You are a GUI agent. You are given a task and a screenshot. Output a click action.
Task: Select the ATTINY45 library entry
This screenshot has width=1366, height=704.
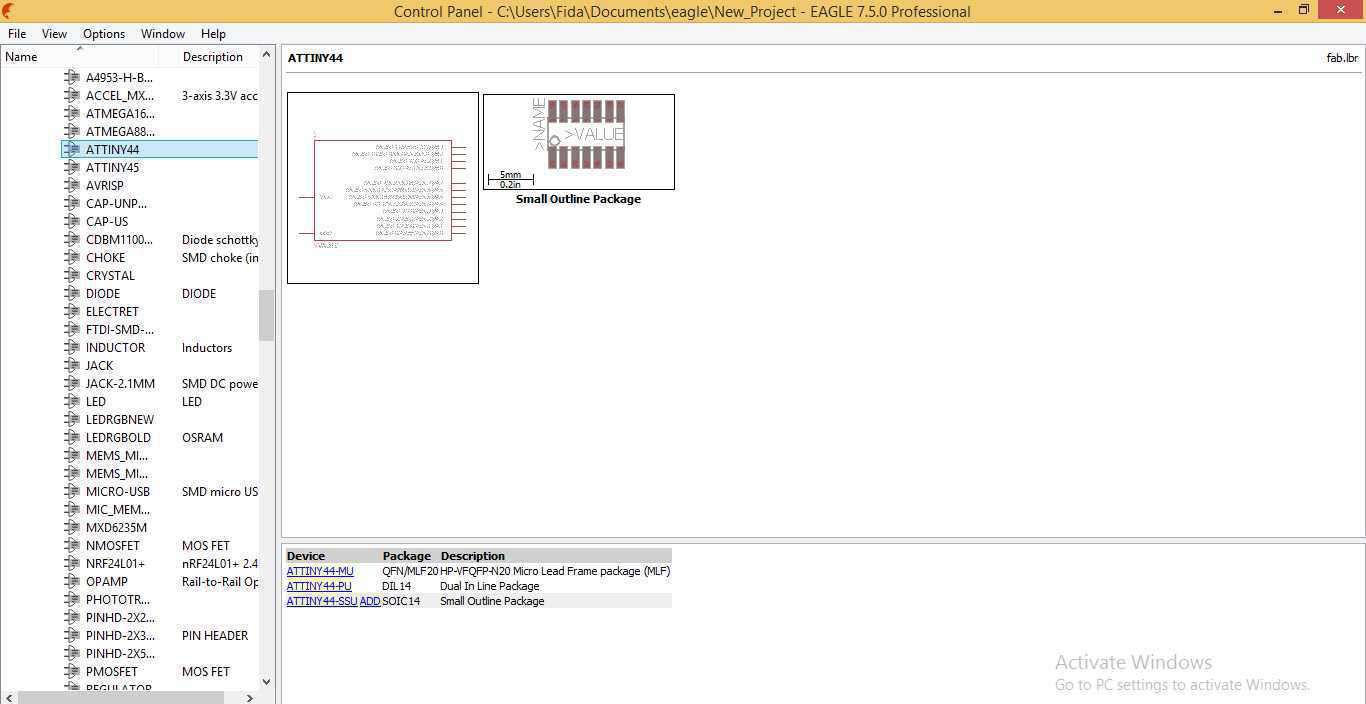click(112, 167)
